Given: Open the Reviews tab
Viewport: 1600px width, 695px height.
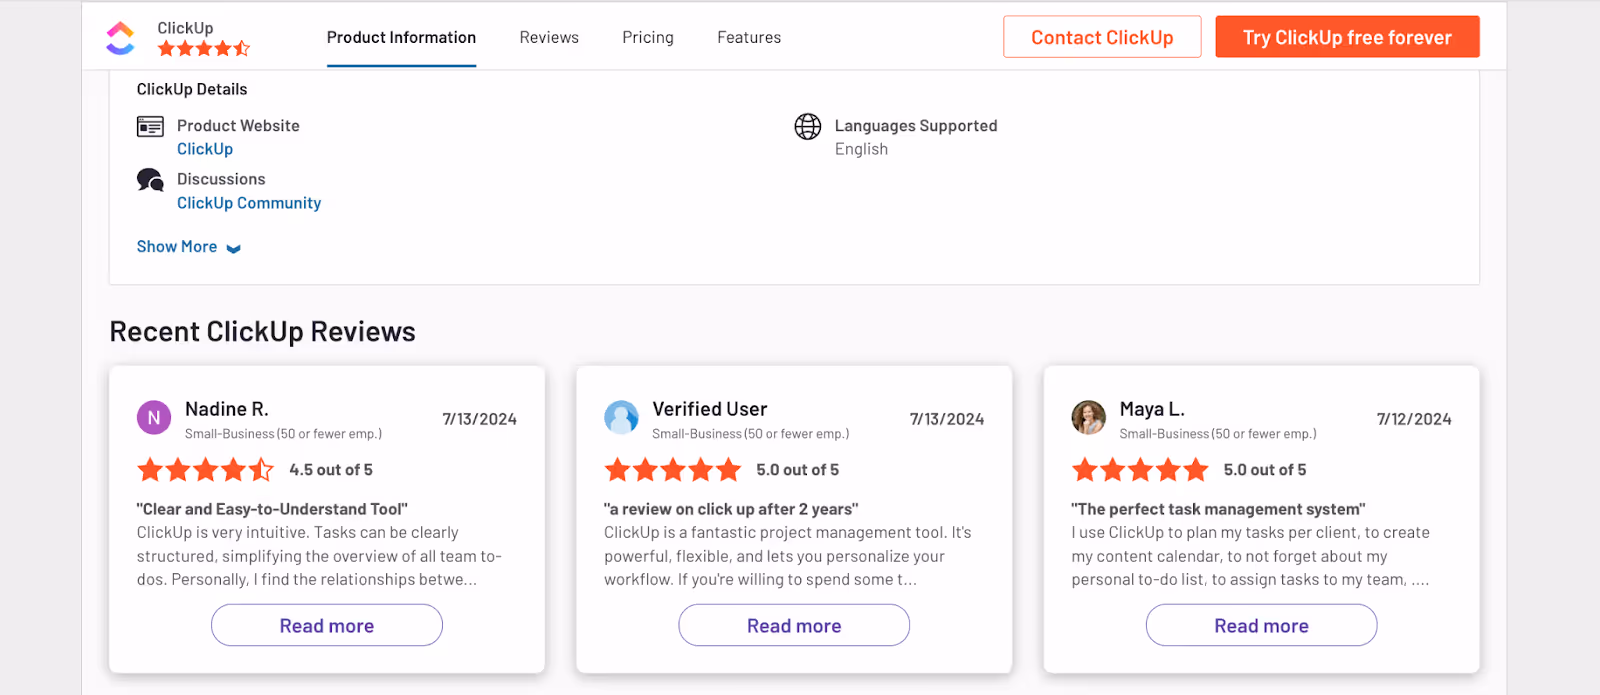Looking at the screenshot, I should tap(549, 37).
